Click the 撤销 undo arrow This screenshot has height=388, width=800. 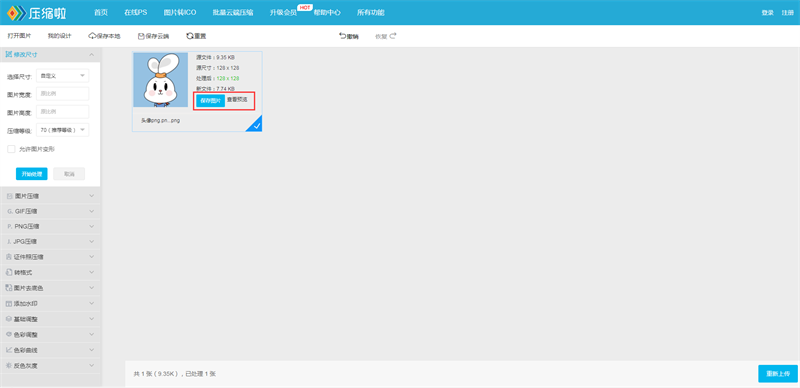pyautogui.click(x=342, y=36)
